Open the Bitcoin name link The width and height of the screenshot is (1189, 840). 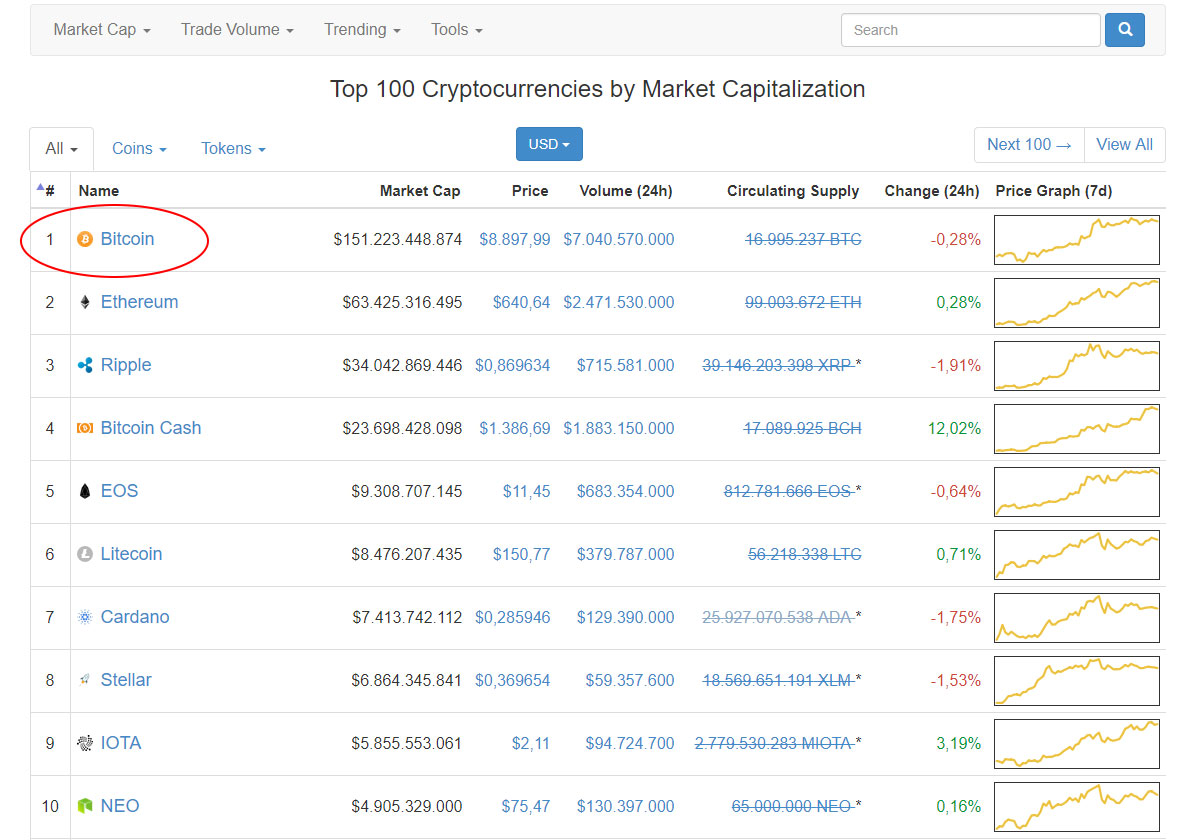click(127, 239)
